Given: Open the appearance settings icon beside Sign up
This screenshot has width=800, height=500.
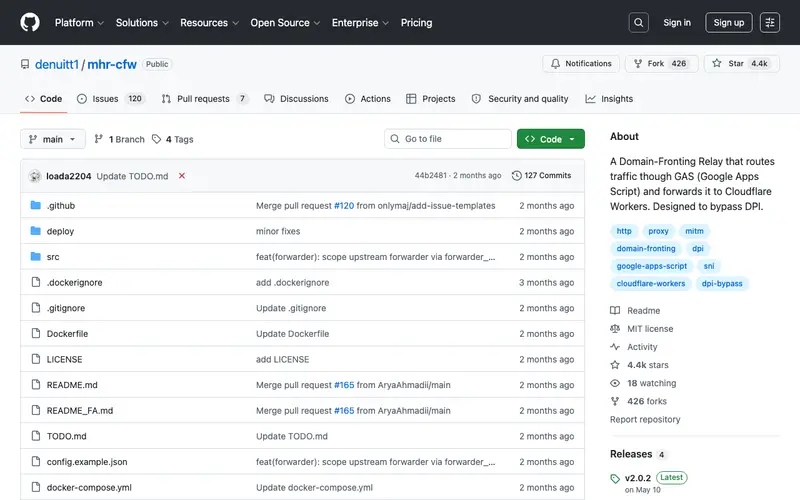Looking at the screenshot, I should pos(769,22).
